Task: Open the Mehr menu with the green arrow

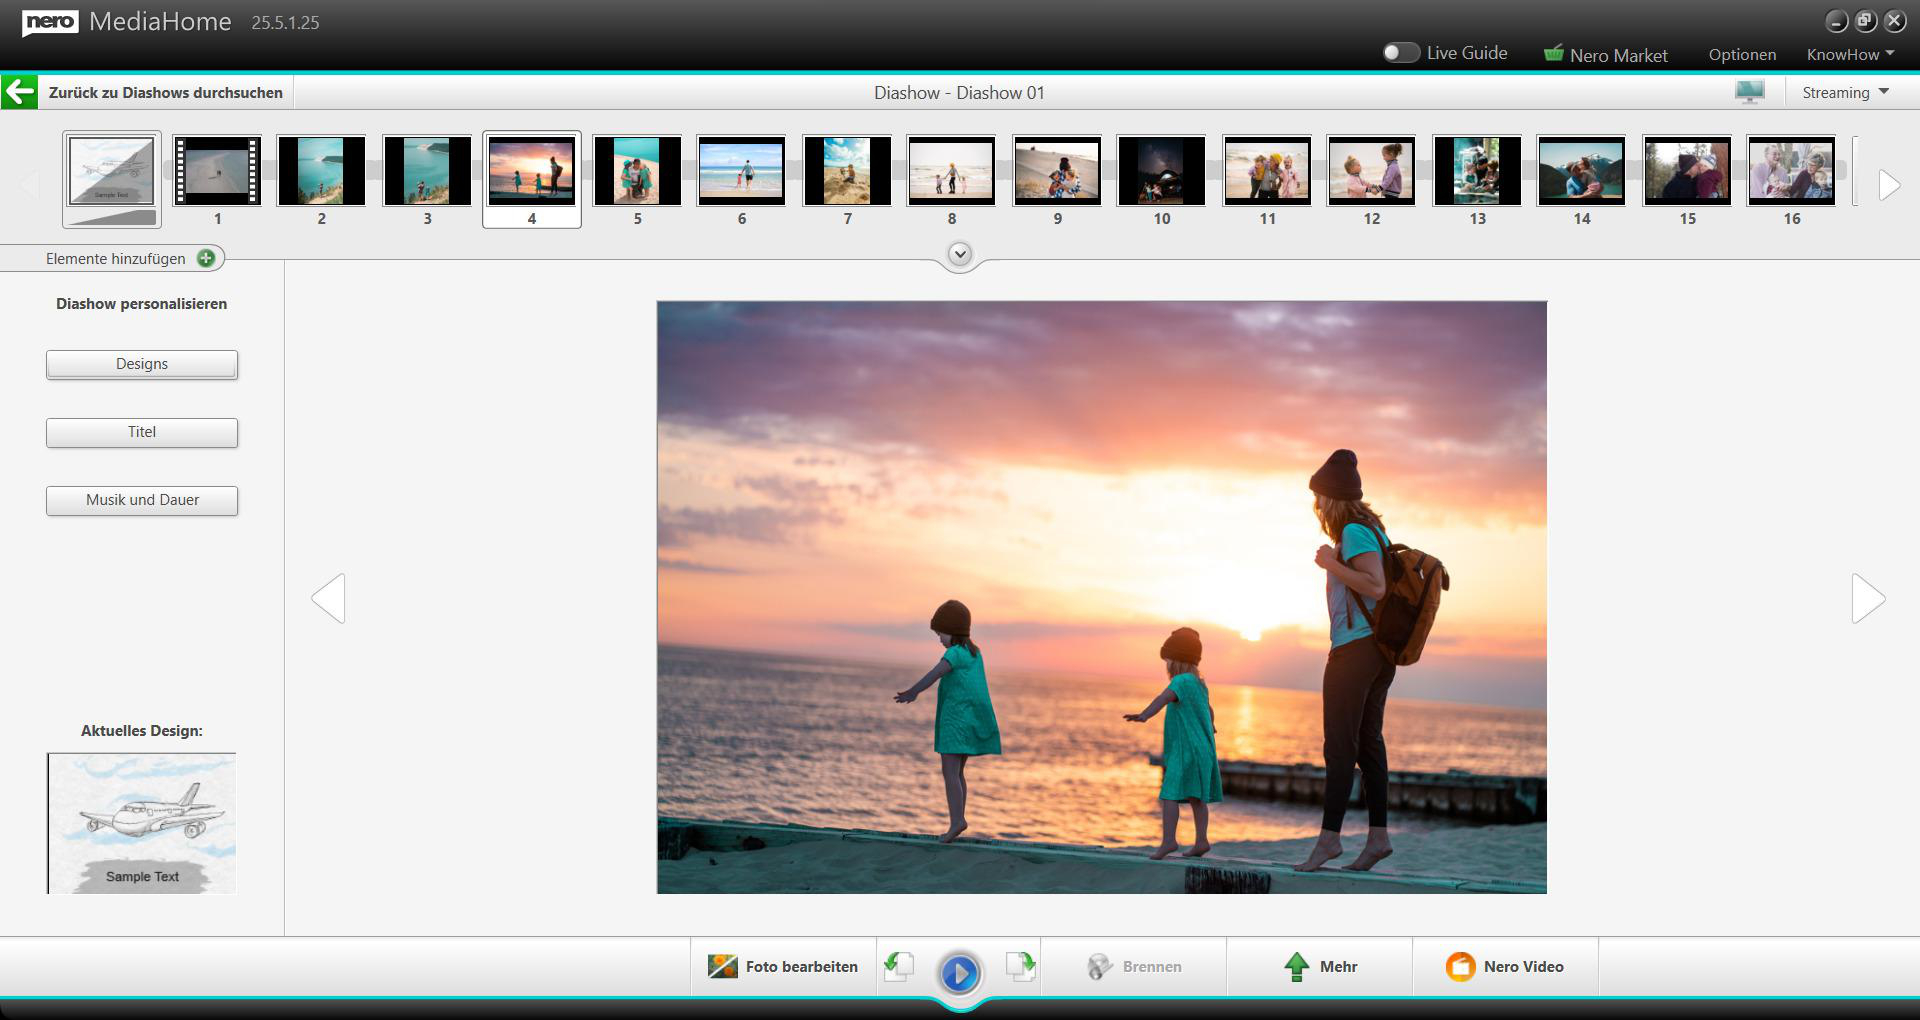Action: [1320, 966]
